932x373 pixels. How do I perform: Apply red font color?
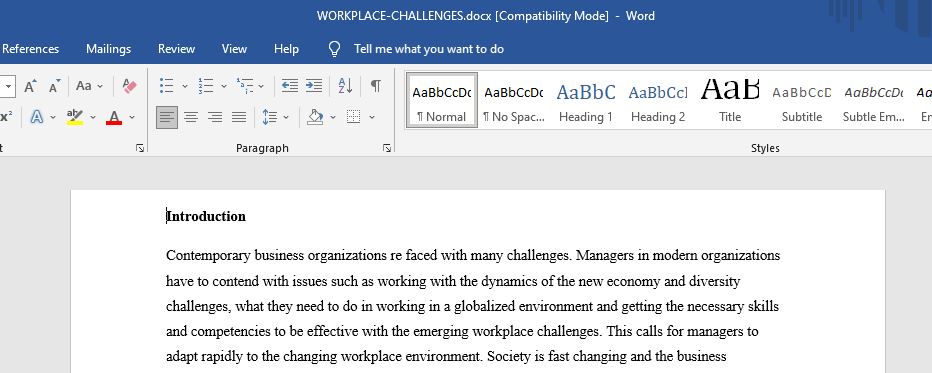coord(114,117)
